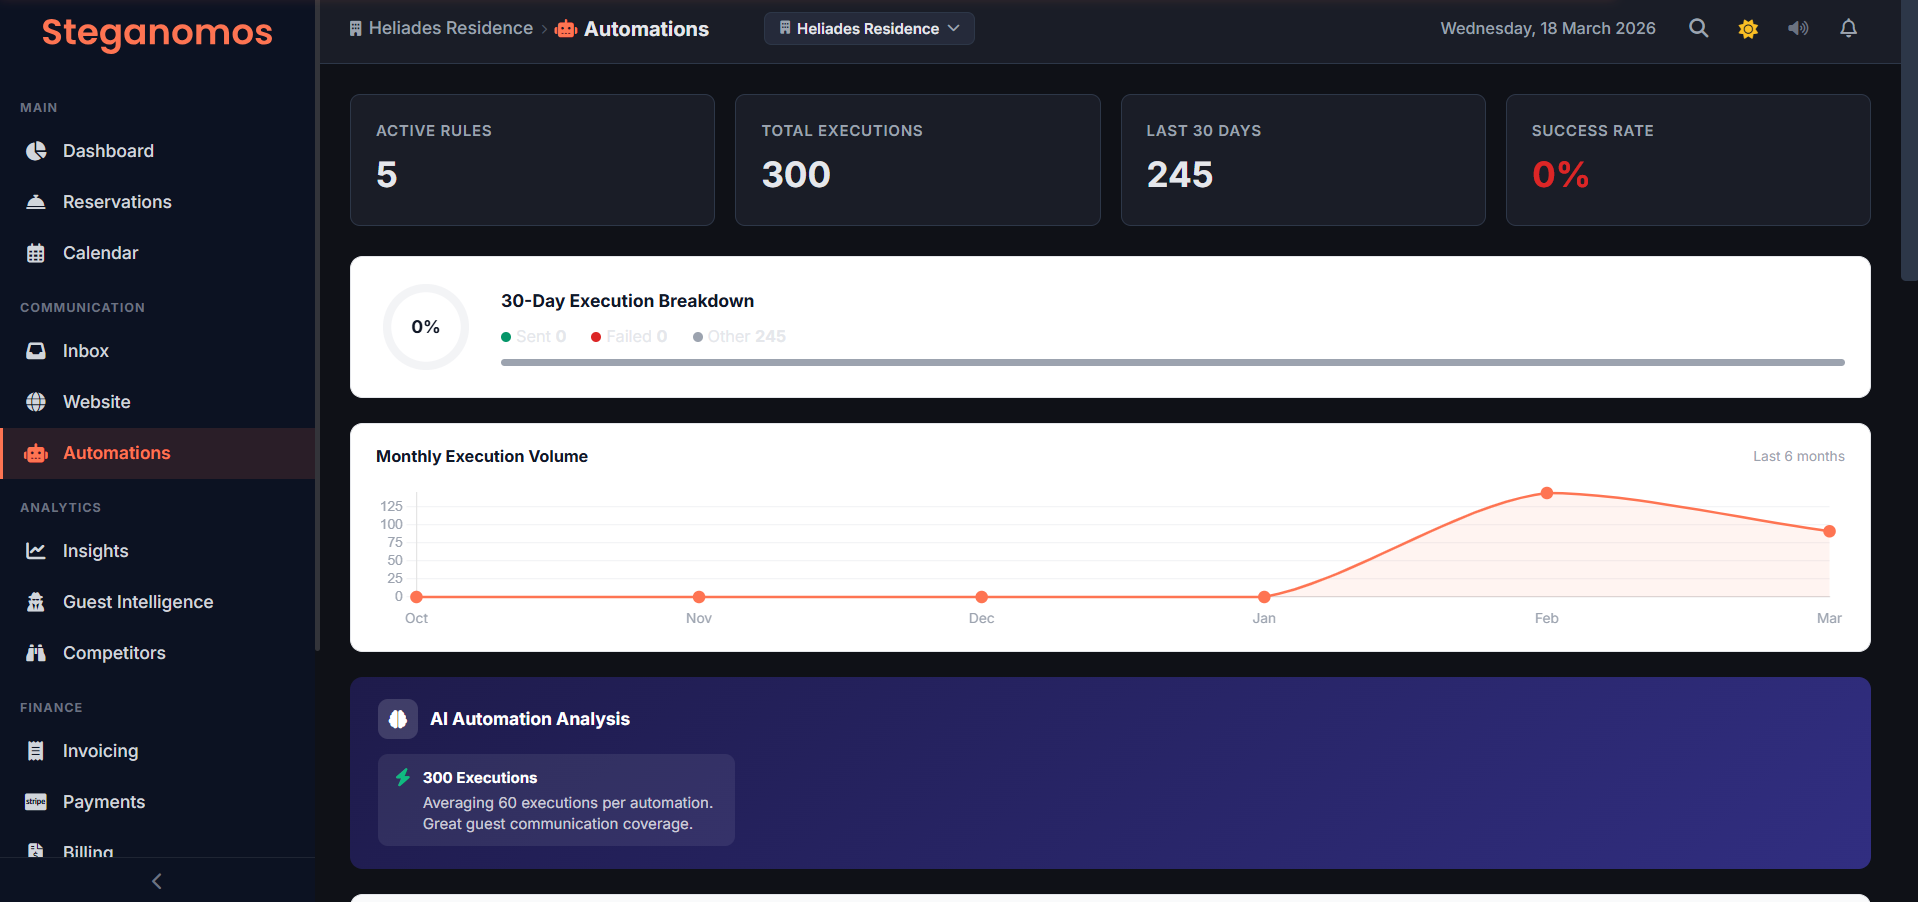Click the Heliades Residence breadcrumb link
Viewport: 1918px width, 902px height.
click(449, 28)
